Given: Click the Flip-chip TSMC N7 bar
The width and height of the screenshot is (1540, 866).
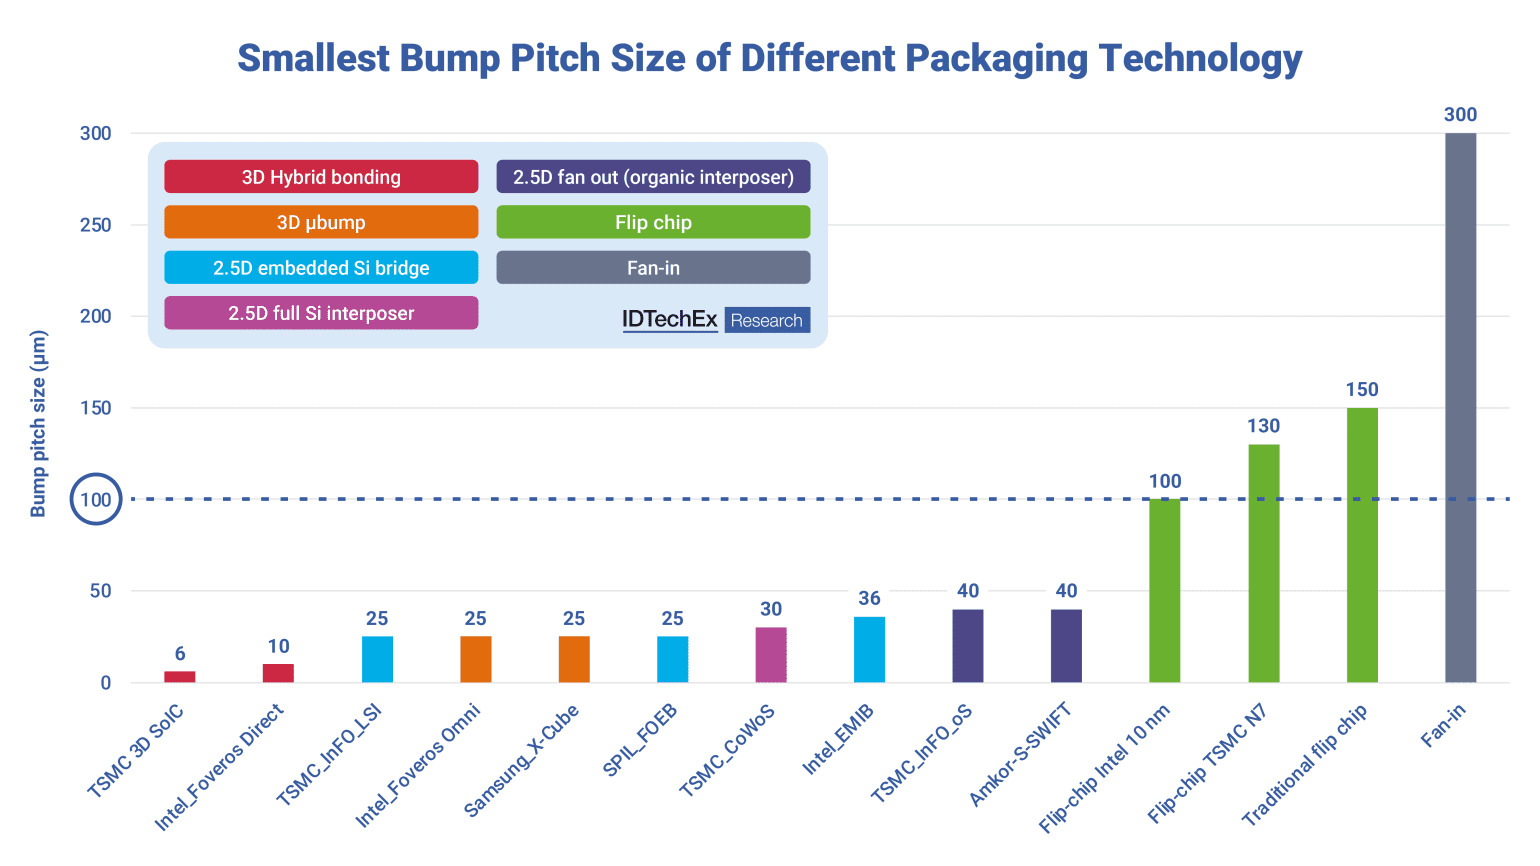Looking at the screenshot, I should [1264, 563].
